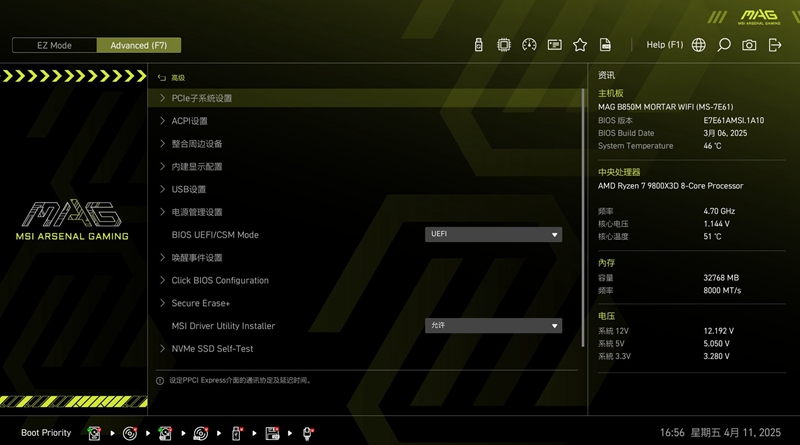This screenshot has height=445, width=800.
Task: Open the CPU chip icon in top toolbar
Action: (504, 45)
